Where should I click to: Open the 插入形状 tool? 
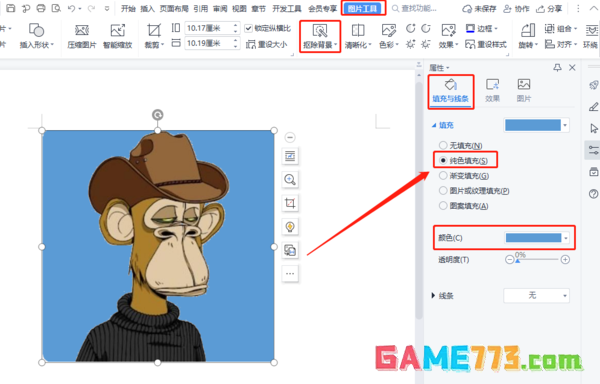coord(36,36)
